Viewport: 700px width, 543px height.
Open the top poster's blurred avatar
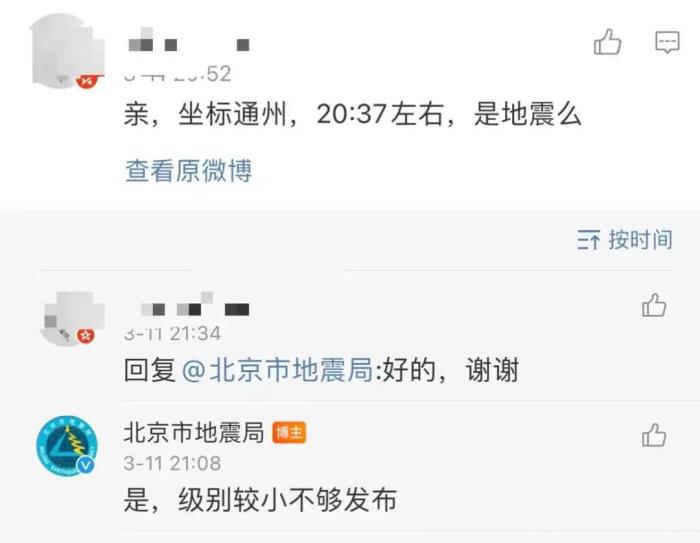67,50
